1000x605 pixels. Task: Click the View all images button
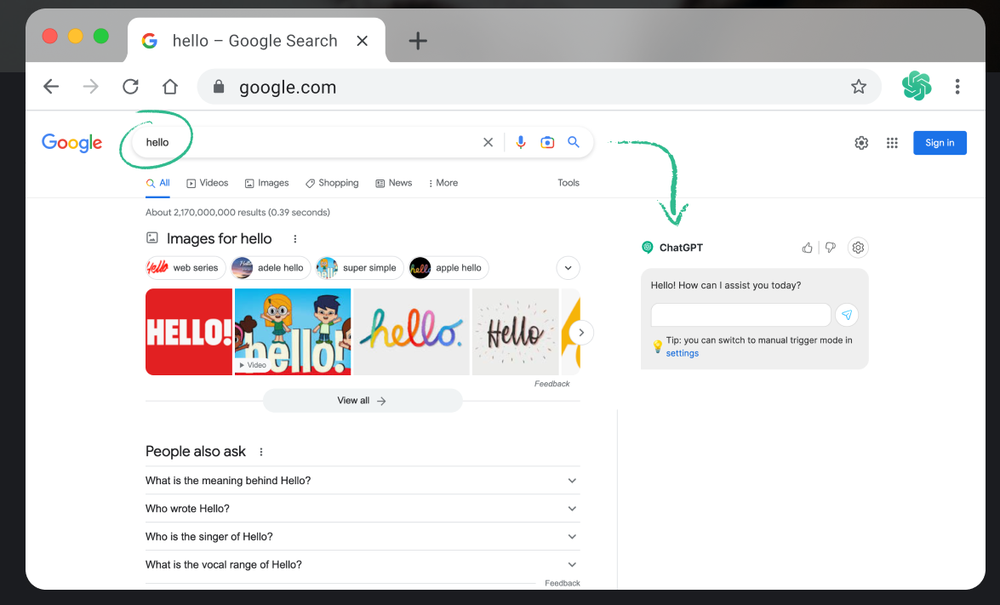coord(362,400)
